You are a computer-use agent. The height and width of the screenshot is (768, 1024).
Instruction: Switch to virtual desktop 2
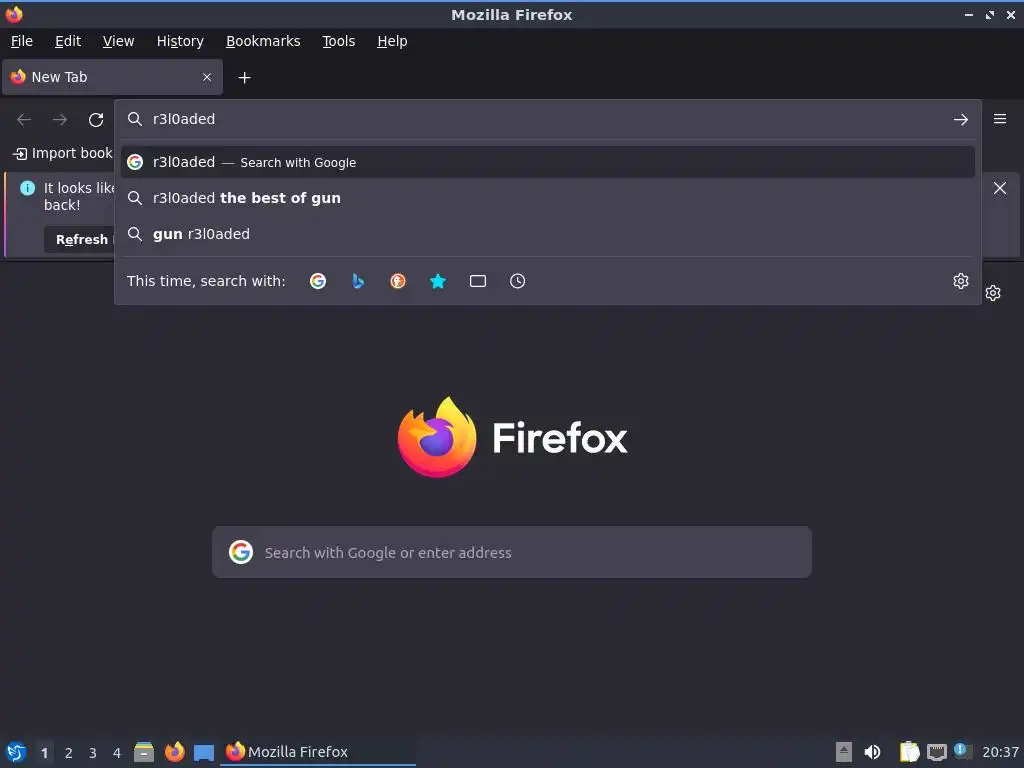[x=69, y=753]
